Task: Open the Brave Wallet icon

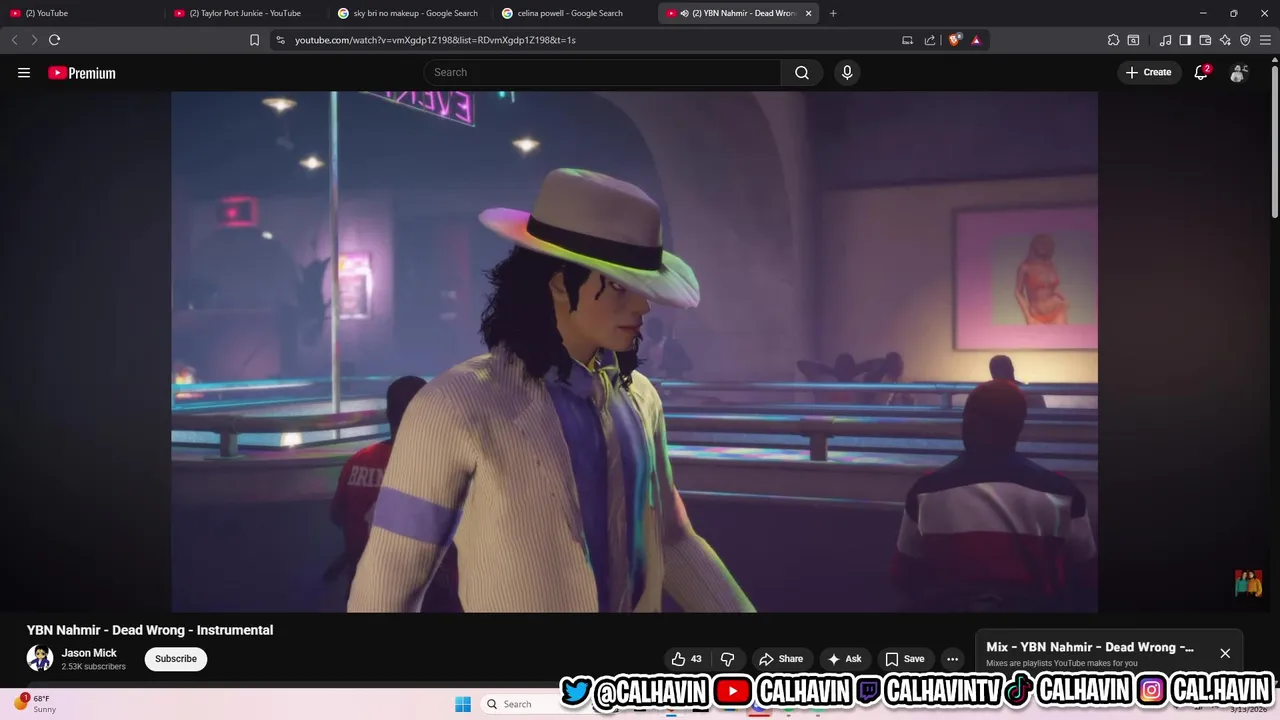Action: pos(1205,40)
